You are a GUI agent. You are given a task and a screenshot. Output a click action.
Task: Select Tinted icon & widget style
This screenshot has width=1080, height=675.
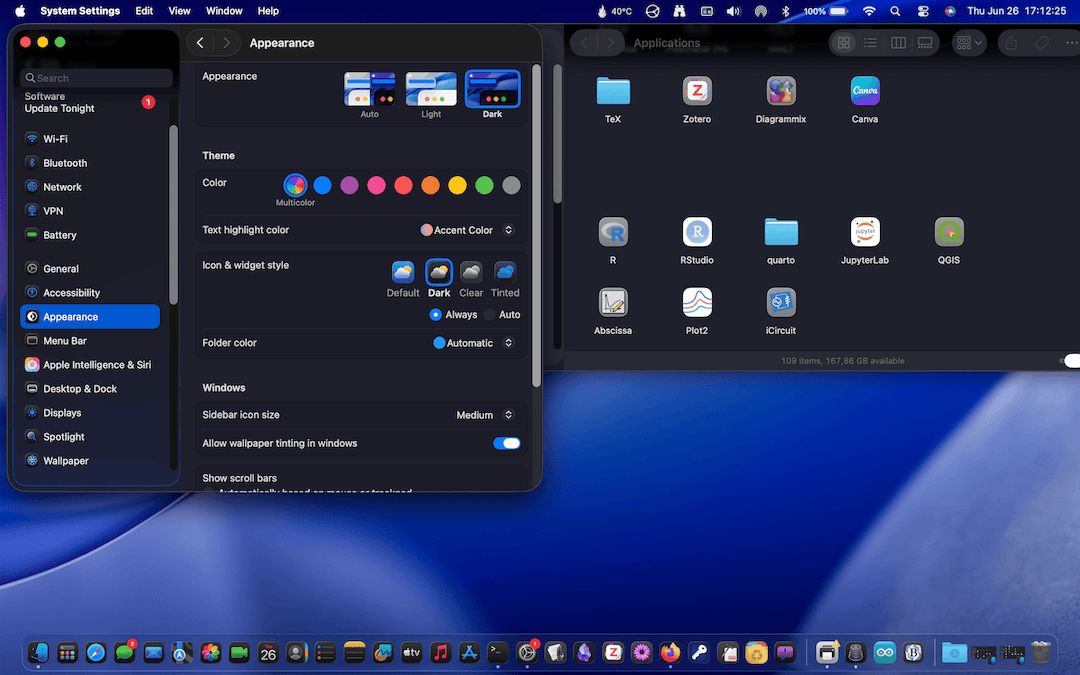click(x=505, y=272)
